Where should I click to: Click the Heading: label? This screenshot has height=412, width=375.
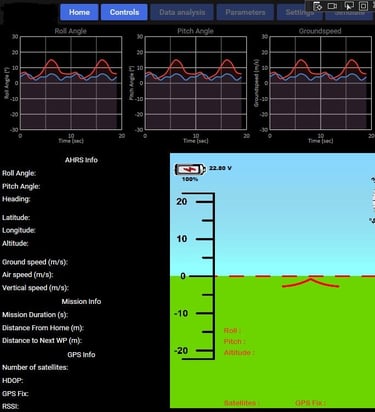tap(16, 199)
